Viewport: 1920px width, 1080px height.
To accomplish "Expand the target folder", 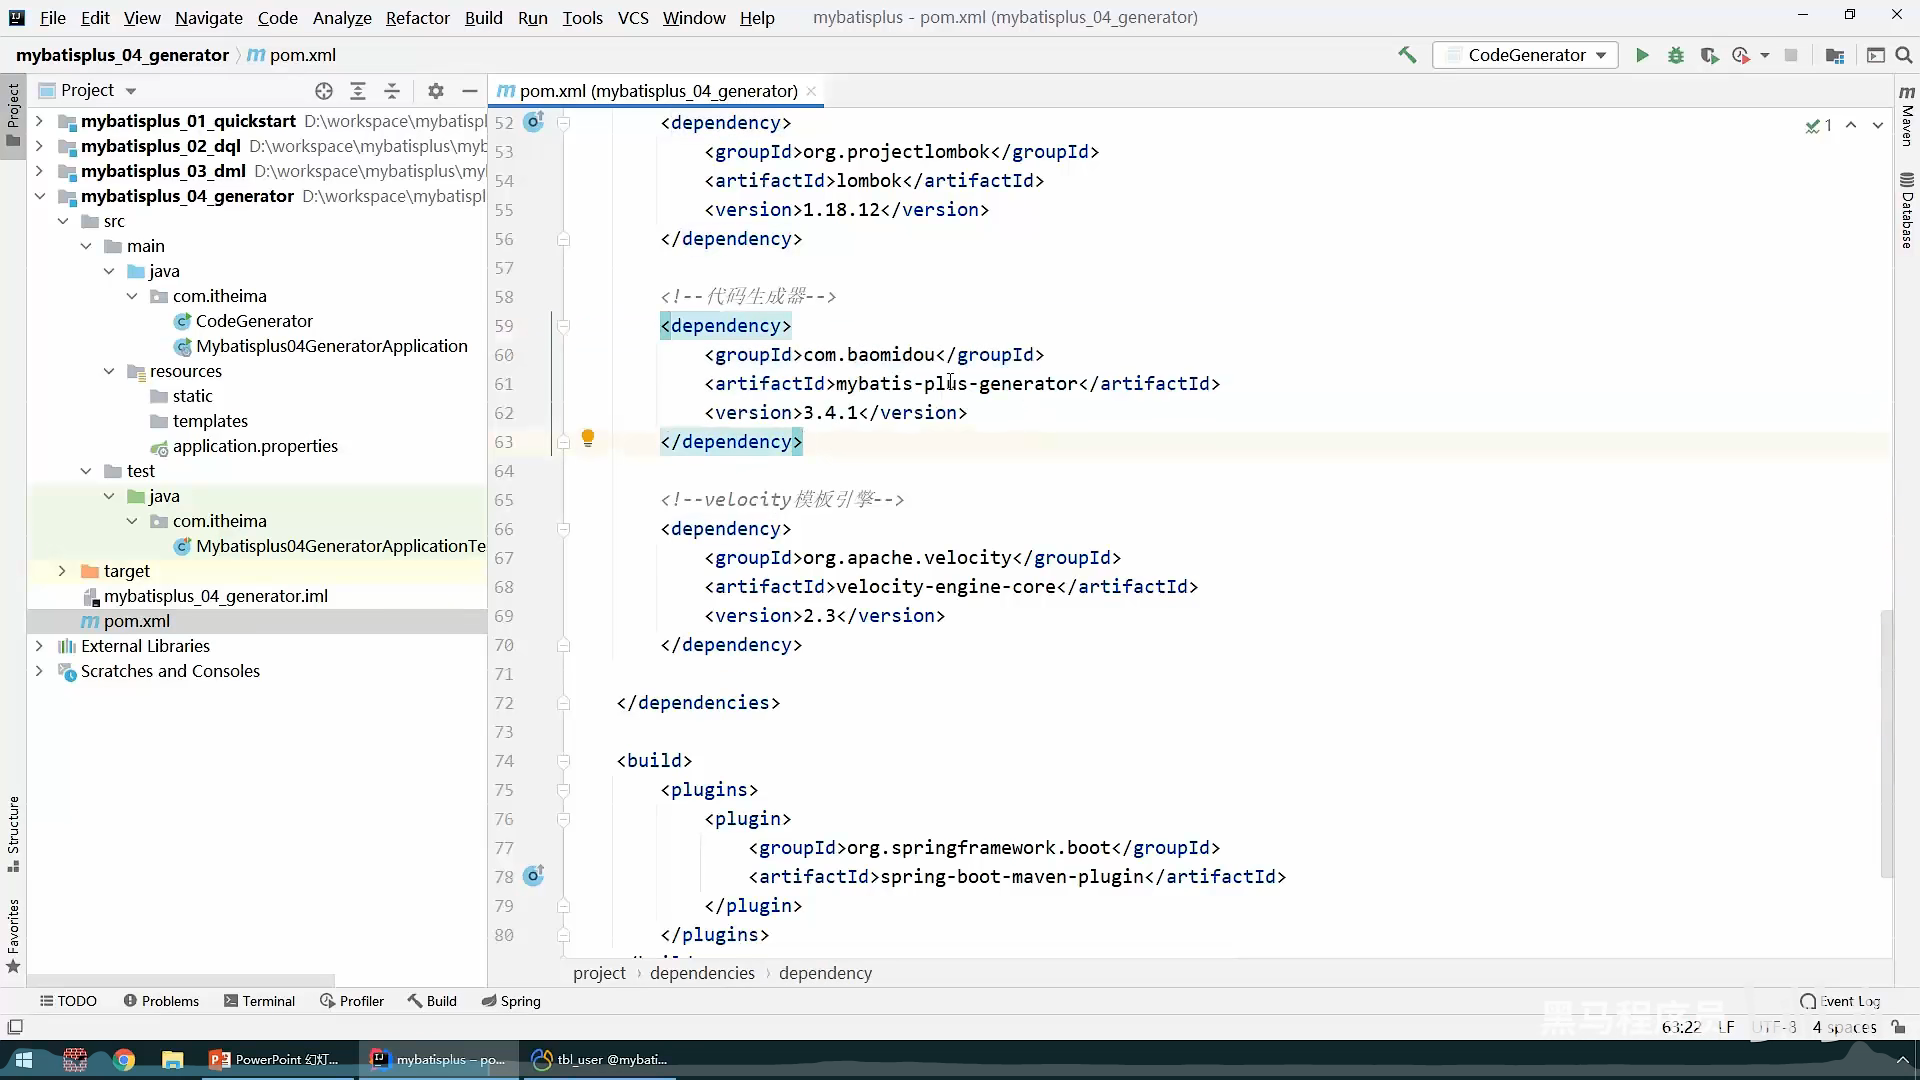I will click(62, 571).
